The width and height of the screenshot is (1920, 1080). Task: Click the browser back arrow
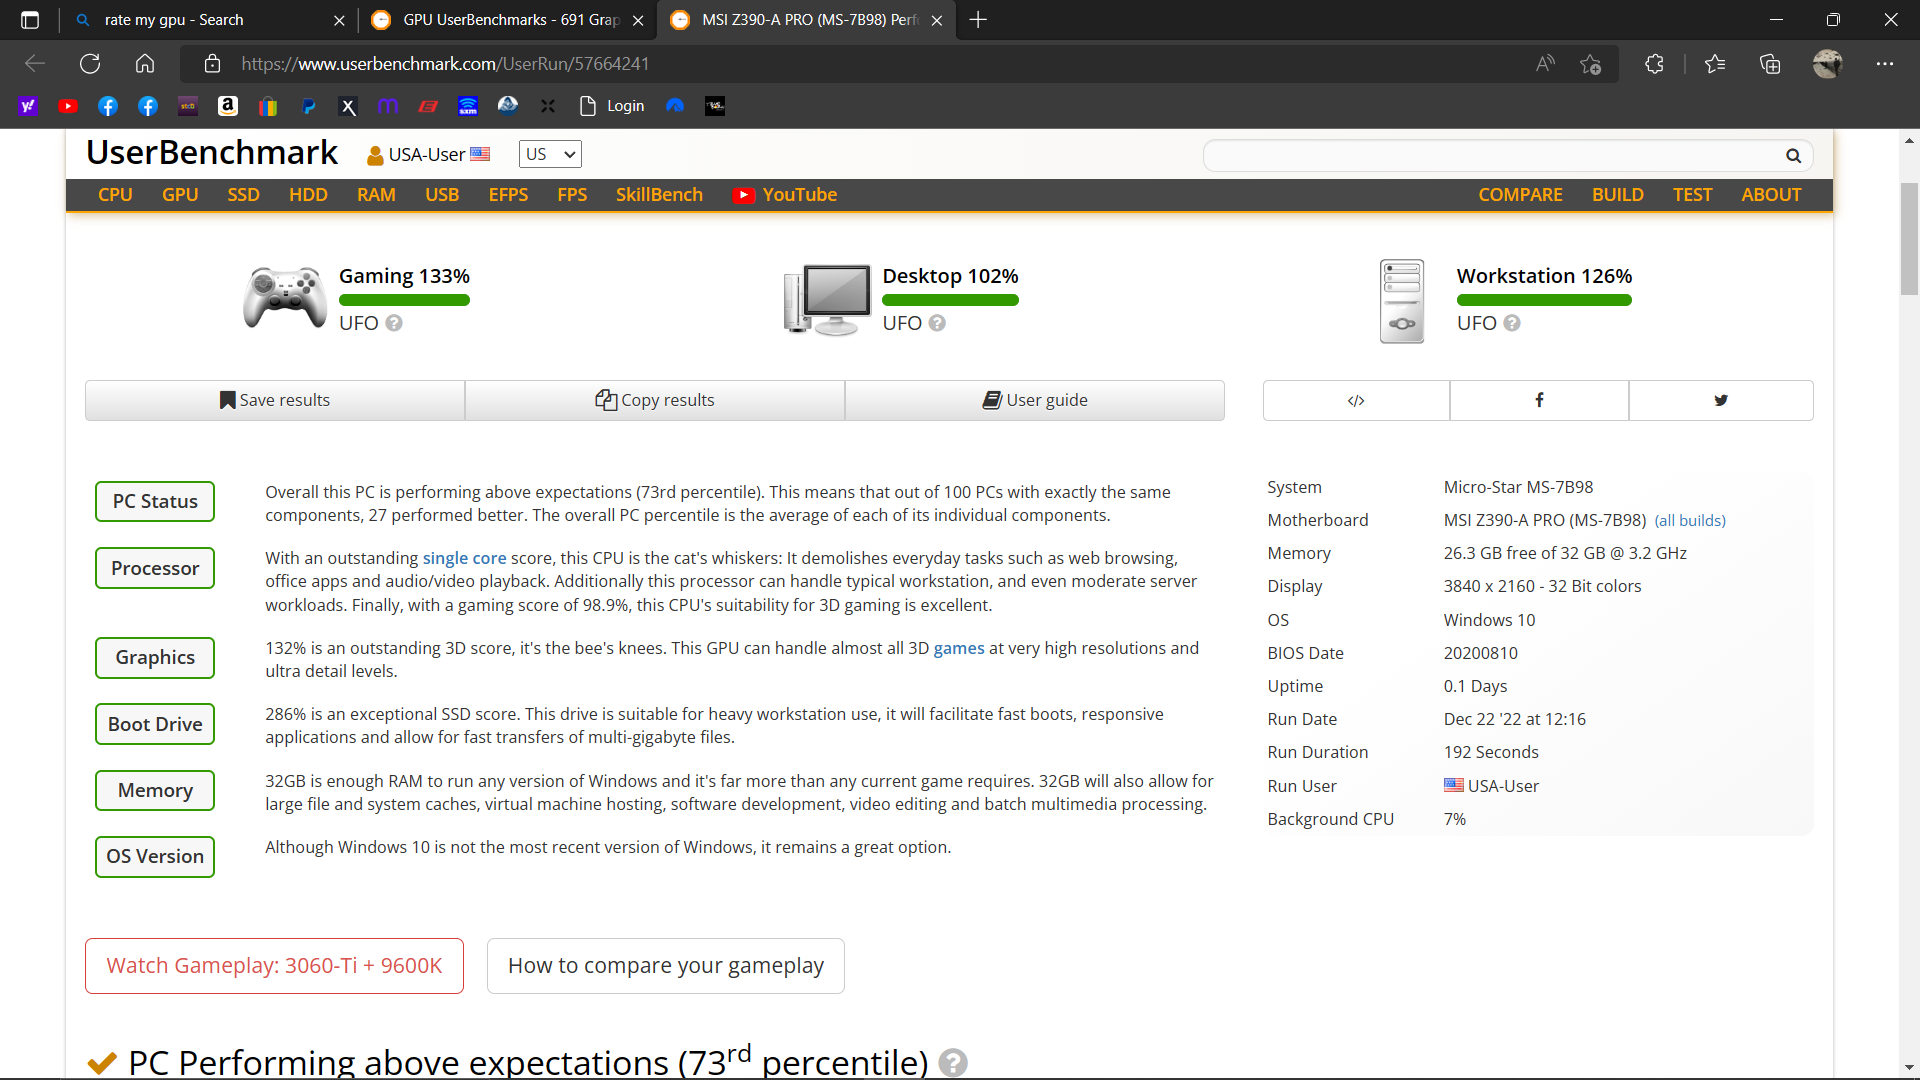[35, 64]
